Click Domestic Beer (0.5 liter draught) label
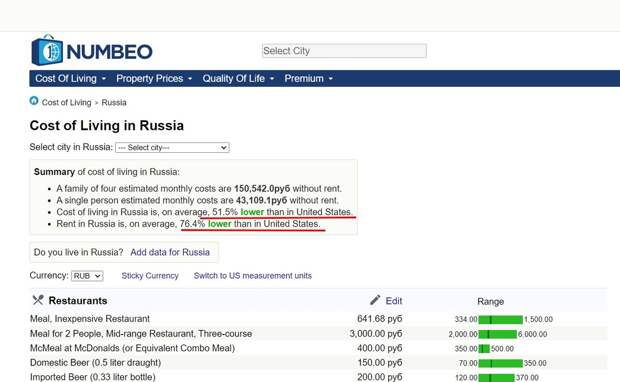Image resolution: width=620 pixels, height=382 pixels. coord(95,363)
